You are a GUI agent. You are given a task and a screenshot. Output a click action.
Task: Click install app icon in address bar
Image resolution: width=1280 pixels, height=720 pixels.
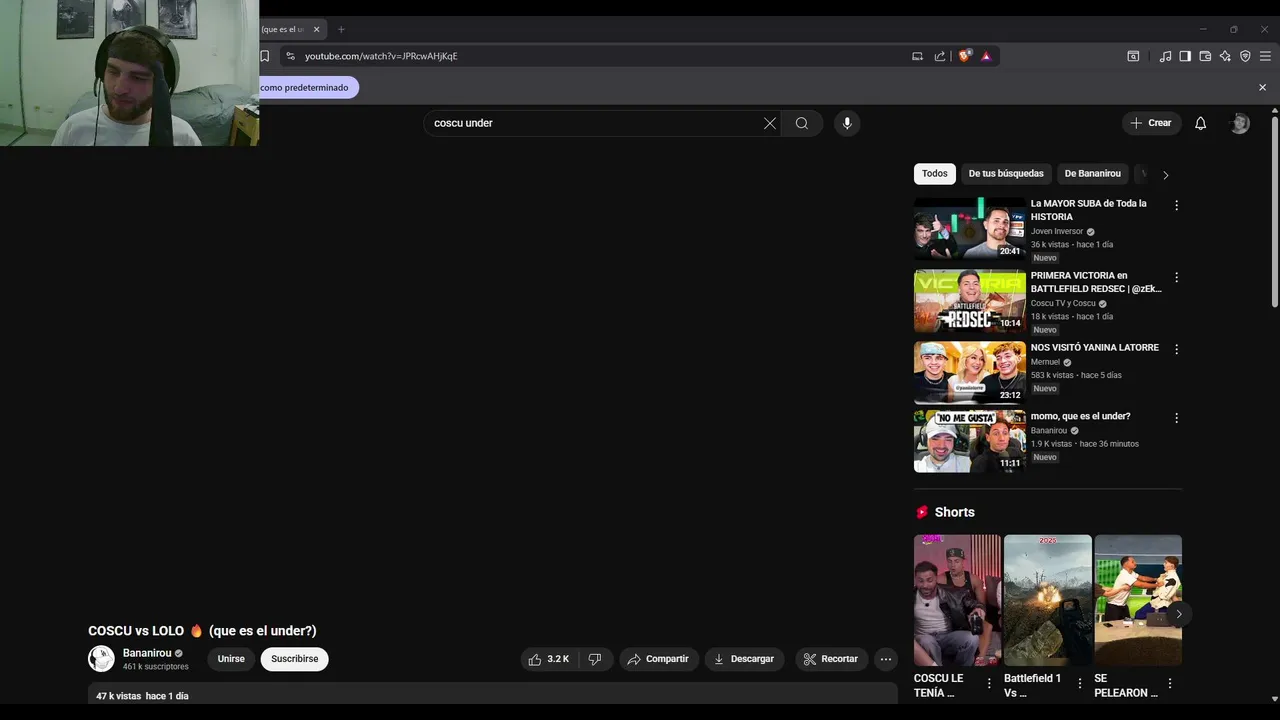tap(917, 56)
